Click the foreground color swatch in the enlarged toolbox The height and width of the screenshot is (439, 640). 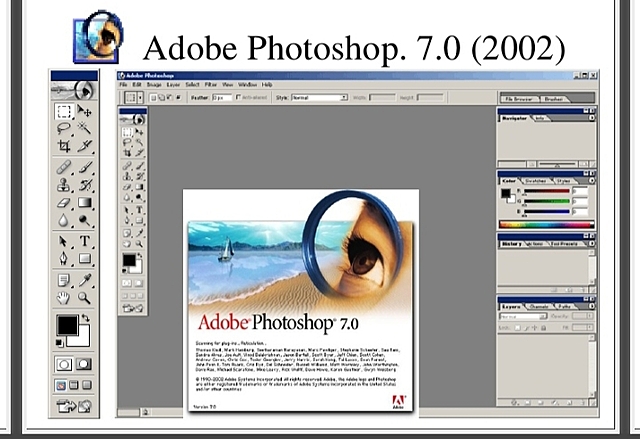tap(67, 325)
